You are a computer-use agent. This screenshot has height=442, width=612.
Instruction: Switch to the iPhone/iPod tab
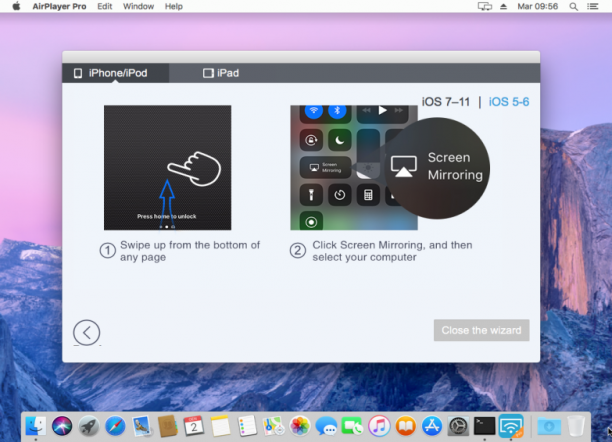click(115, 73)
